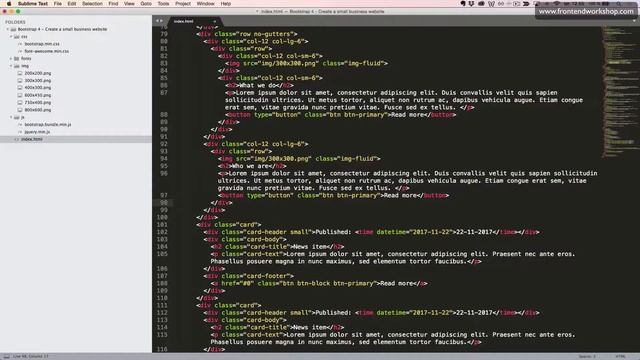Click the tab navigation arrows left of index.html tab
The image size is (640, 360).
(x=159, y=21)
